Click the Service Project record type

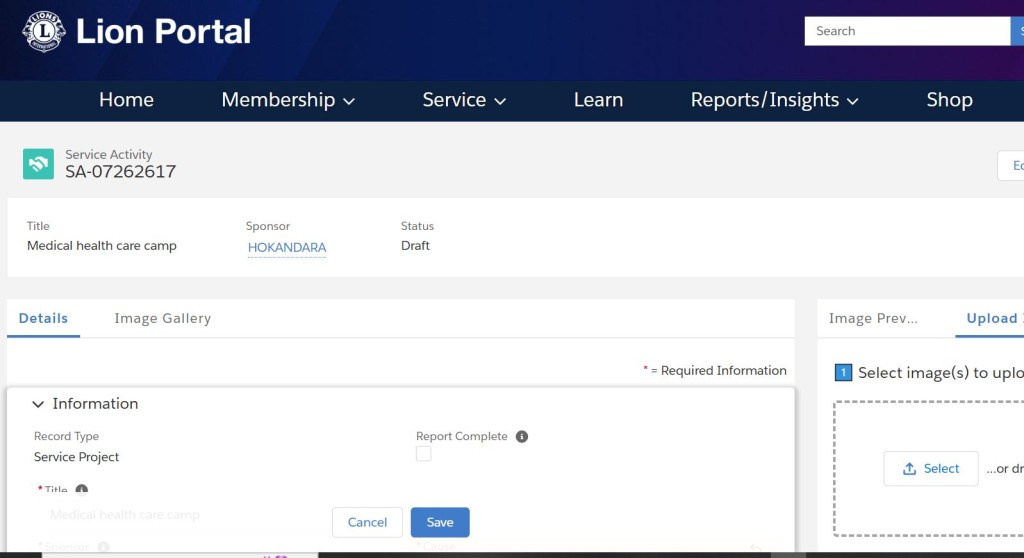pos(76,457)
